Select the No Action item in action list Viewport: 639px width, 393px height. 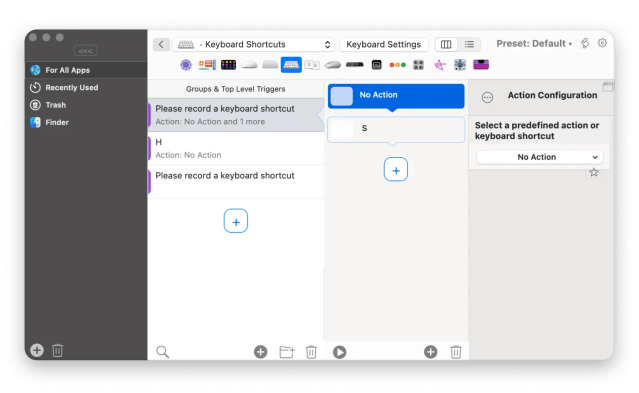[x=396, y=96]
